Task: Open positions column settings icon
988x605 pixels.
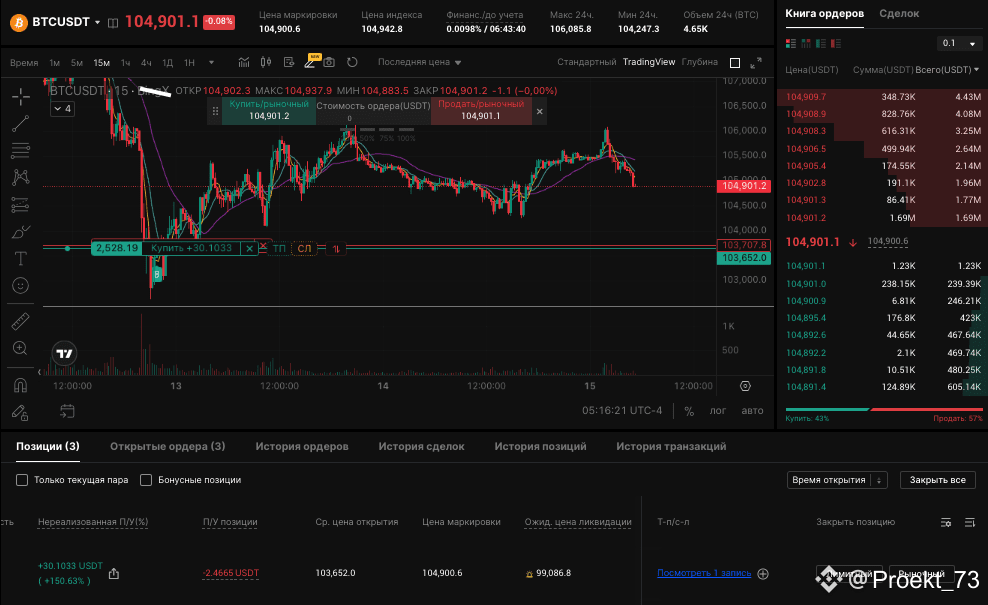Action: pos(946,522)
